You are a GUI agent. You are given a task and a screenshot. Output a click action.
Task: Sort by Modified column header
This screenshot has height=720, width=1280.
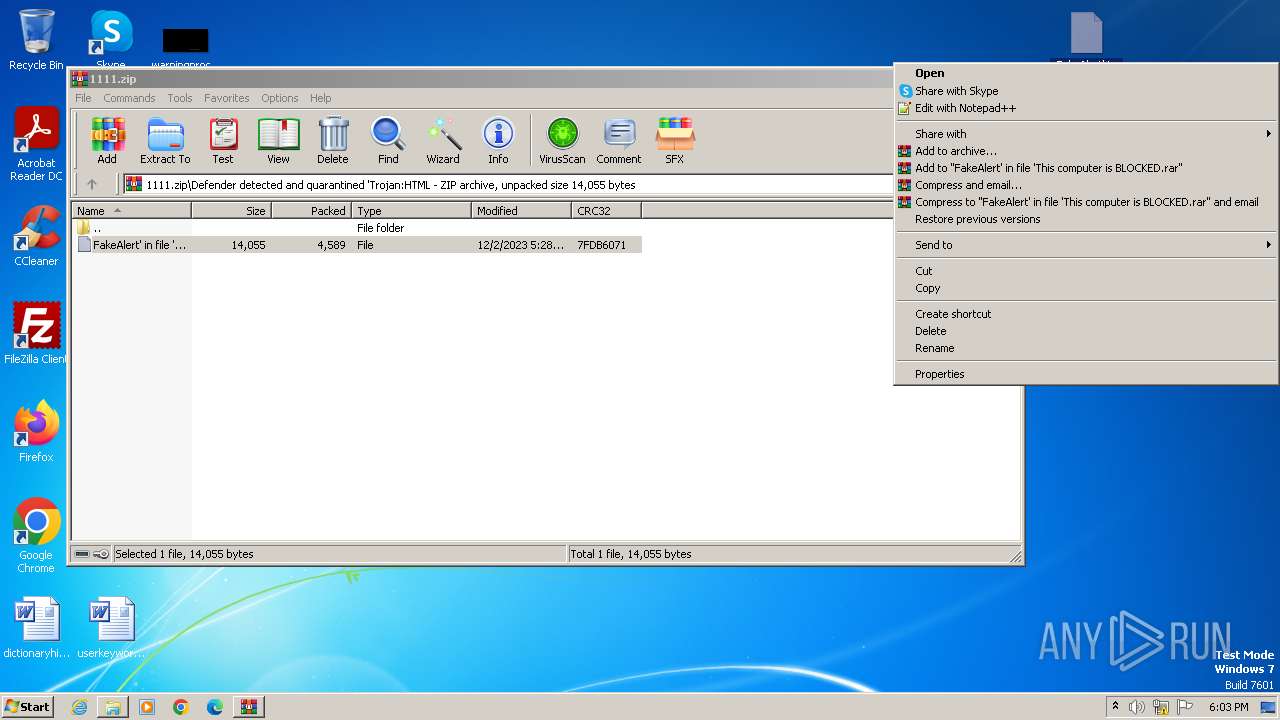click(x=521, y=211)
